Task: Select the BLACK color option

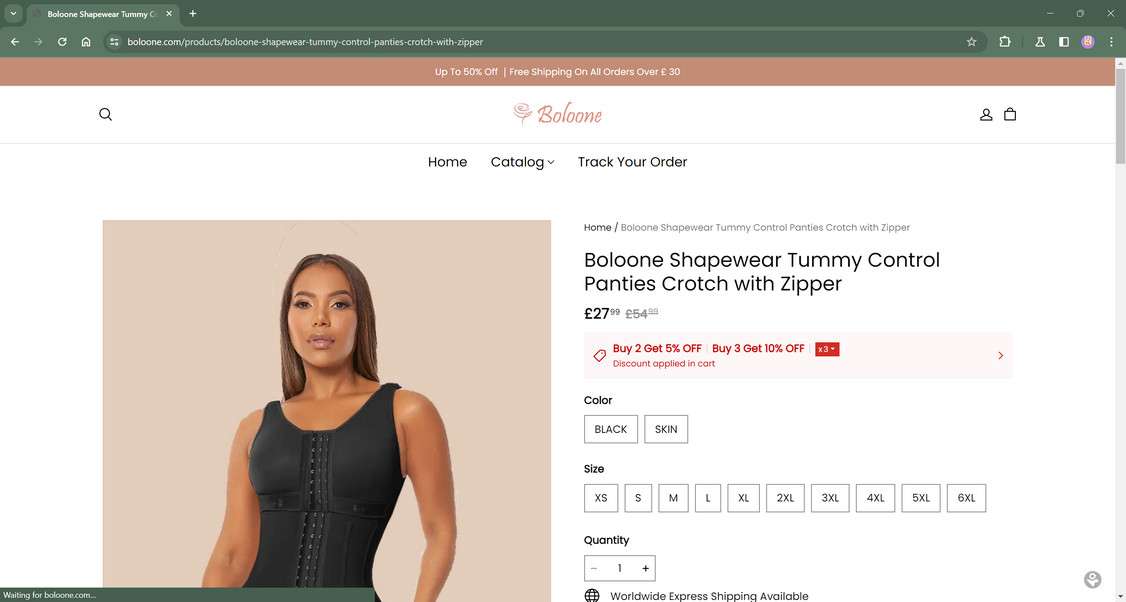Action: click(610, 429)
